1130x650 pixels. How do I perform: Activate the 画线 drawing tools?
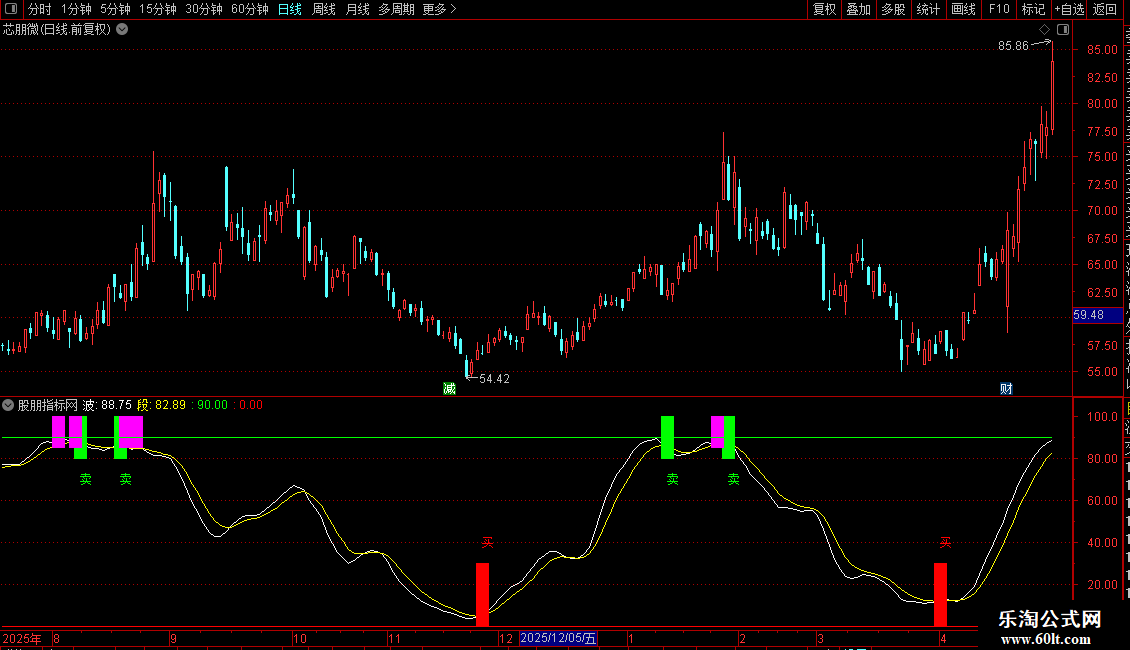(963, 9)
